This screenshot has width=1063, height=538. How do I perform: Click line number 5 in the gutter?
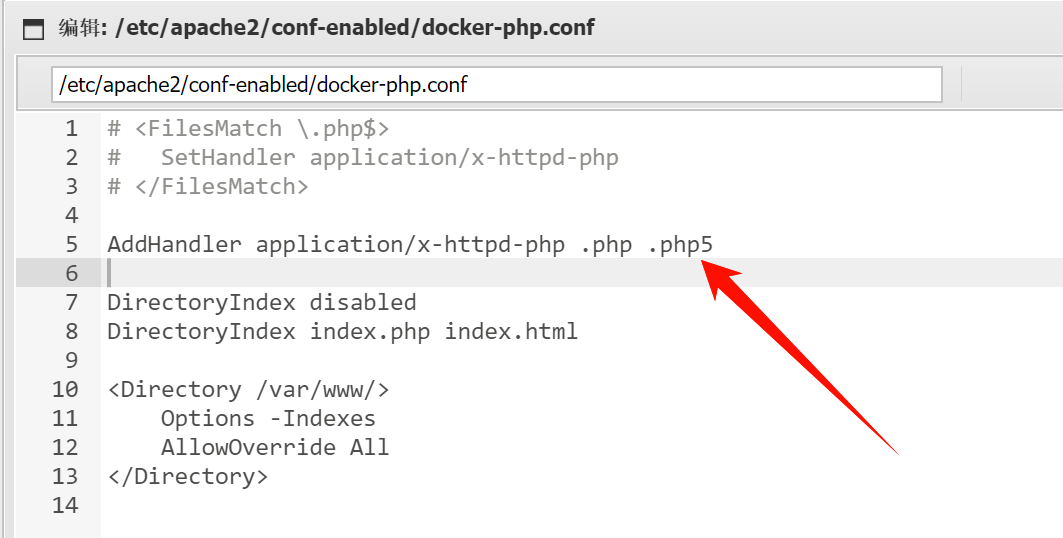[71, 245]
